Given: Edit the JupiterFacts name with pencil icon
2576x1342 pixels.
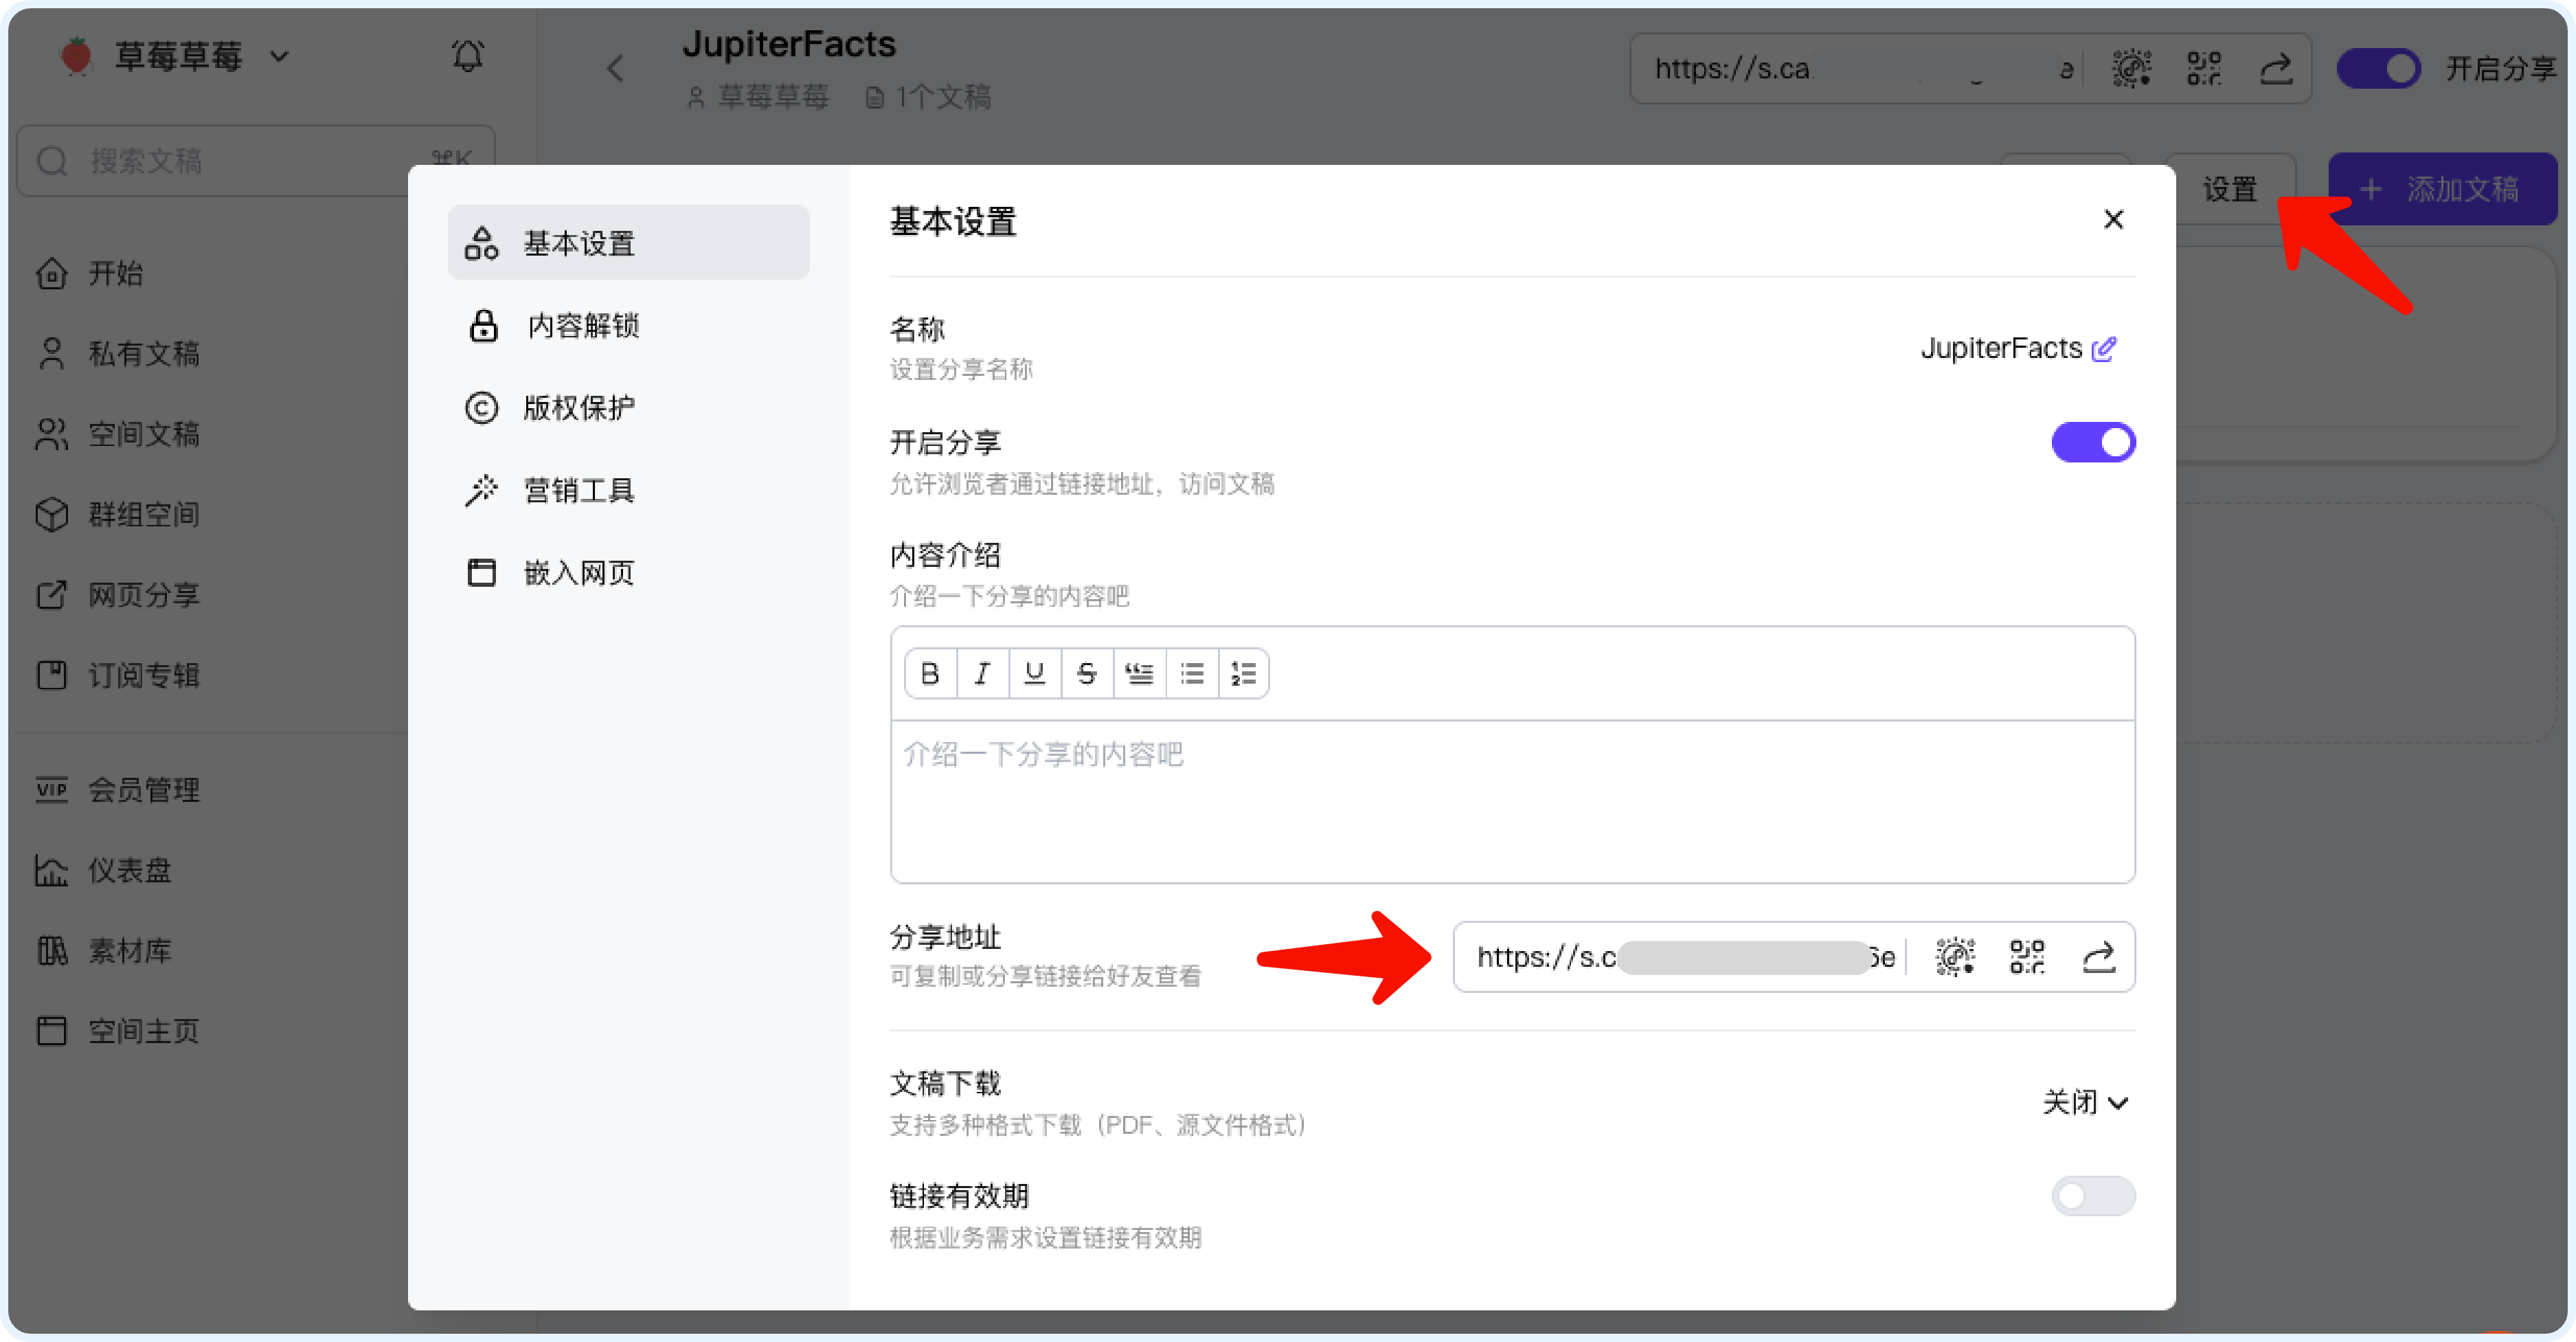Looking at the screenshot, I should [2104, 348].
